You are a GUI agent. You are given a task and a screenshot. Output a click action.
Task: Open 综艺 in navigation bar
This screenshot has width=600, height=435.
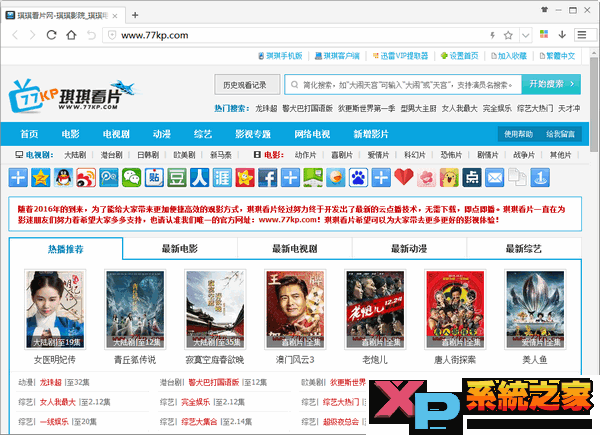click(x=203, y=134)
